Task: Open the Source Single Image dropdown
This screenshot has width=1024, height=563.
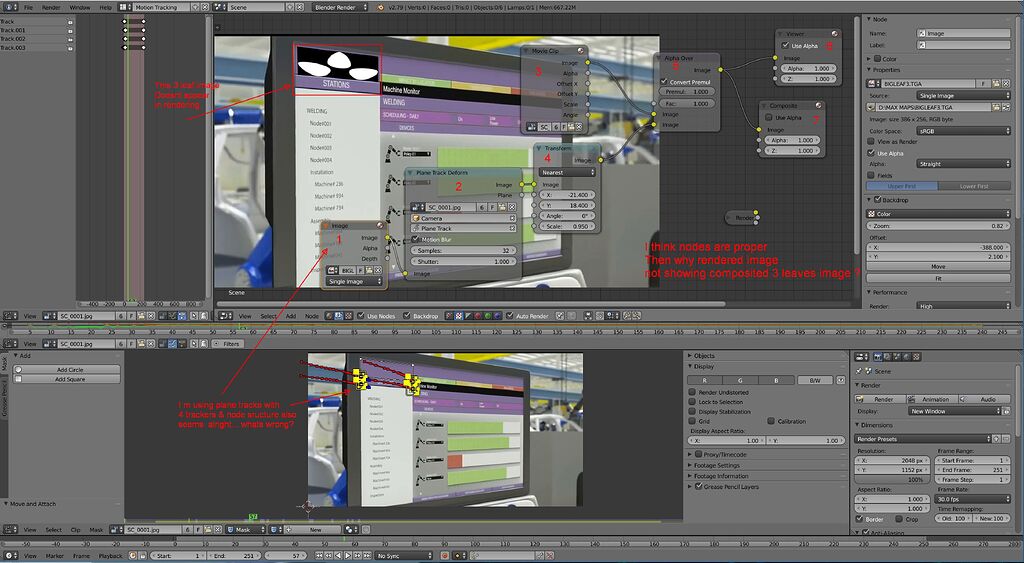Action: (x=963, y=95)
